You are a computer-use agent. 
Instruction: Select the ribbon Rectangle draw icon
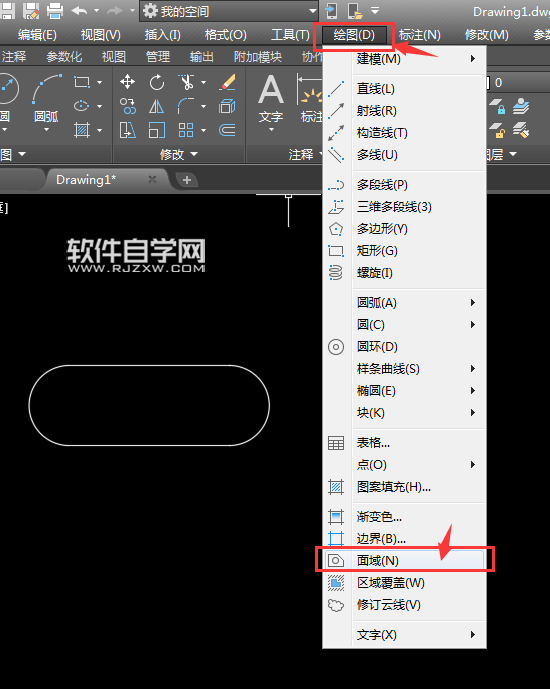pos(82,82)
